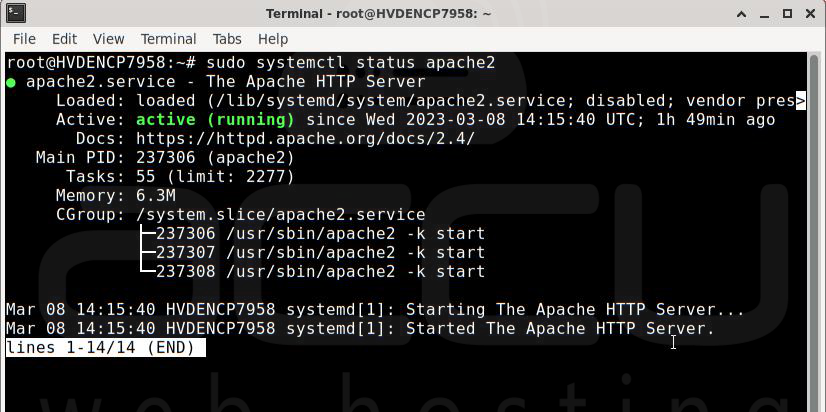The width and height of the screenshot is (826, 412).
Task: Open the Terminal menu
Action: 169,39
